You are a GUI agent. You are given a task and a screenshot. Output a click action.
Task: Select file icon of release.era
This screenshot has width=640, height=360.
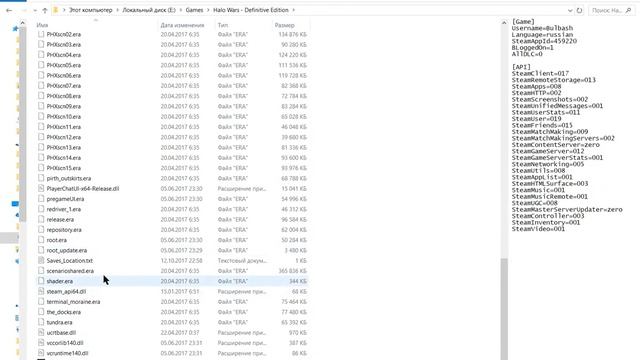coord(41,220)
